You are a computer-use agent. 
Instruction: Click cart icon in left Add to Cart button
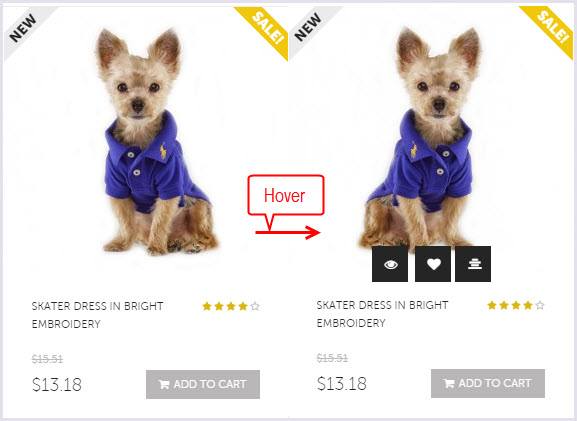pos(164,385)
